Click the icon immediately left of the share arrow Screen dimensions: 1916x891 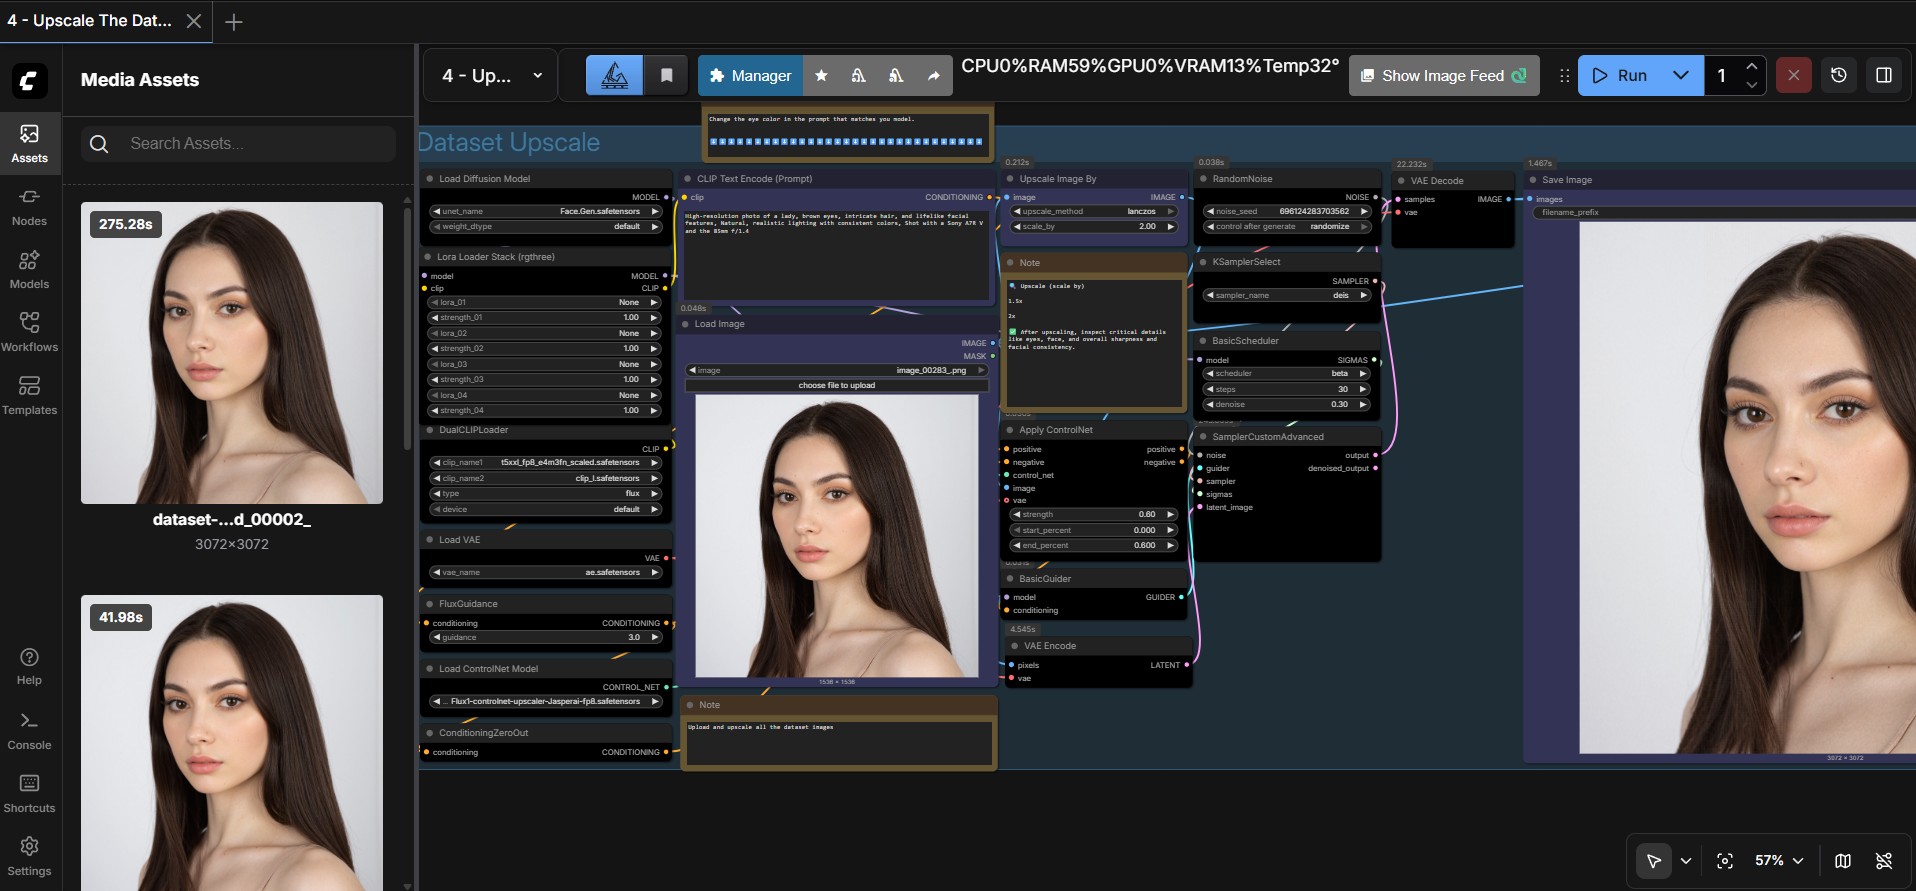[x=896, y=76]
